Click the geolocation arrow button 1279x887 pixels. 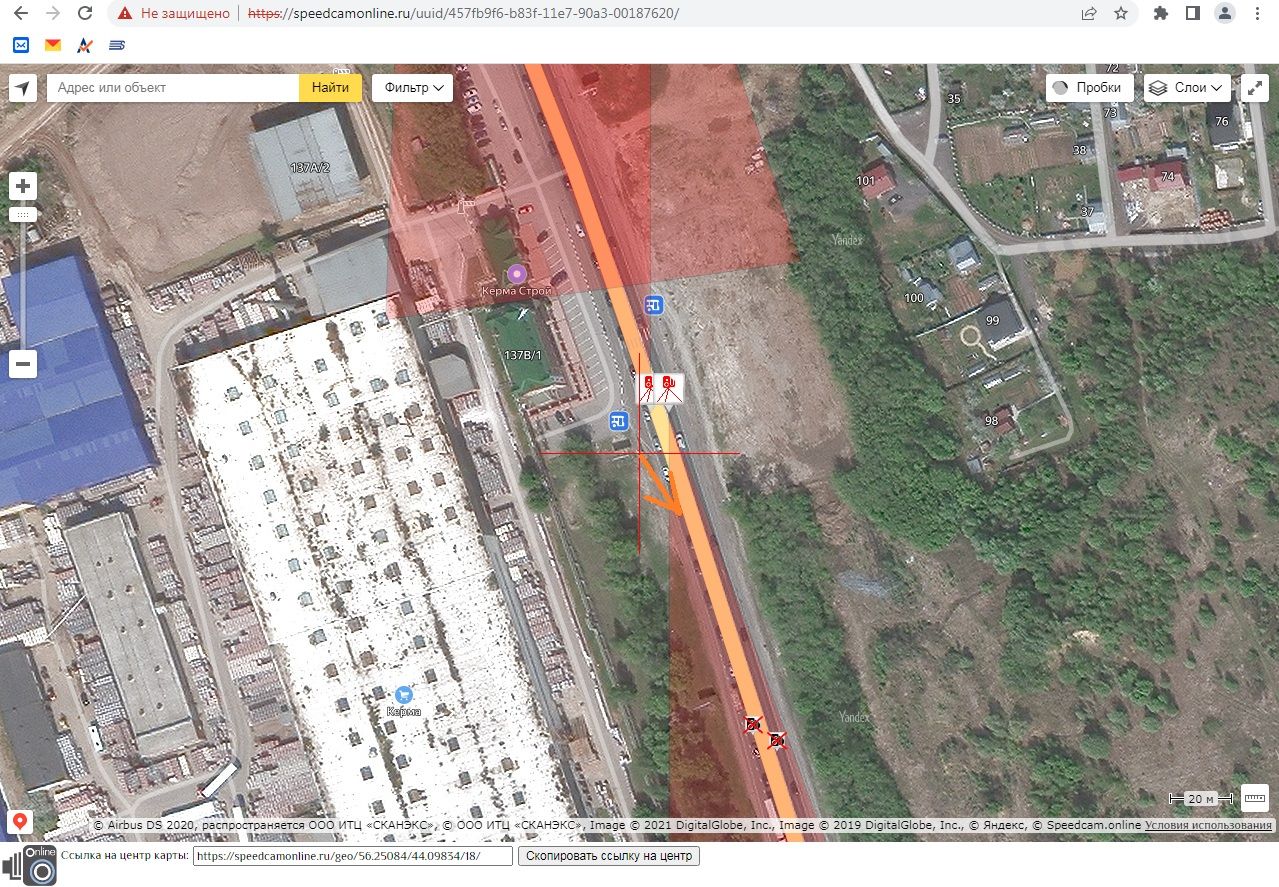23,88
